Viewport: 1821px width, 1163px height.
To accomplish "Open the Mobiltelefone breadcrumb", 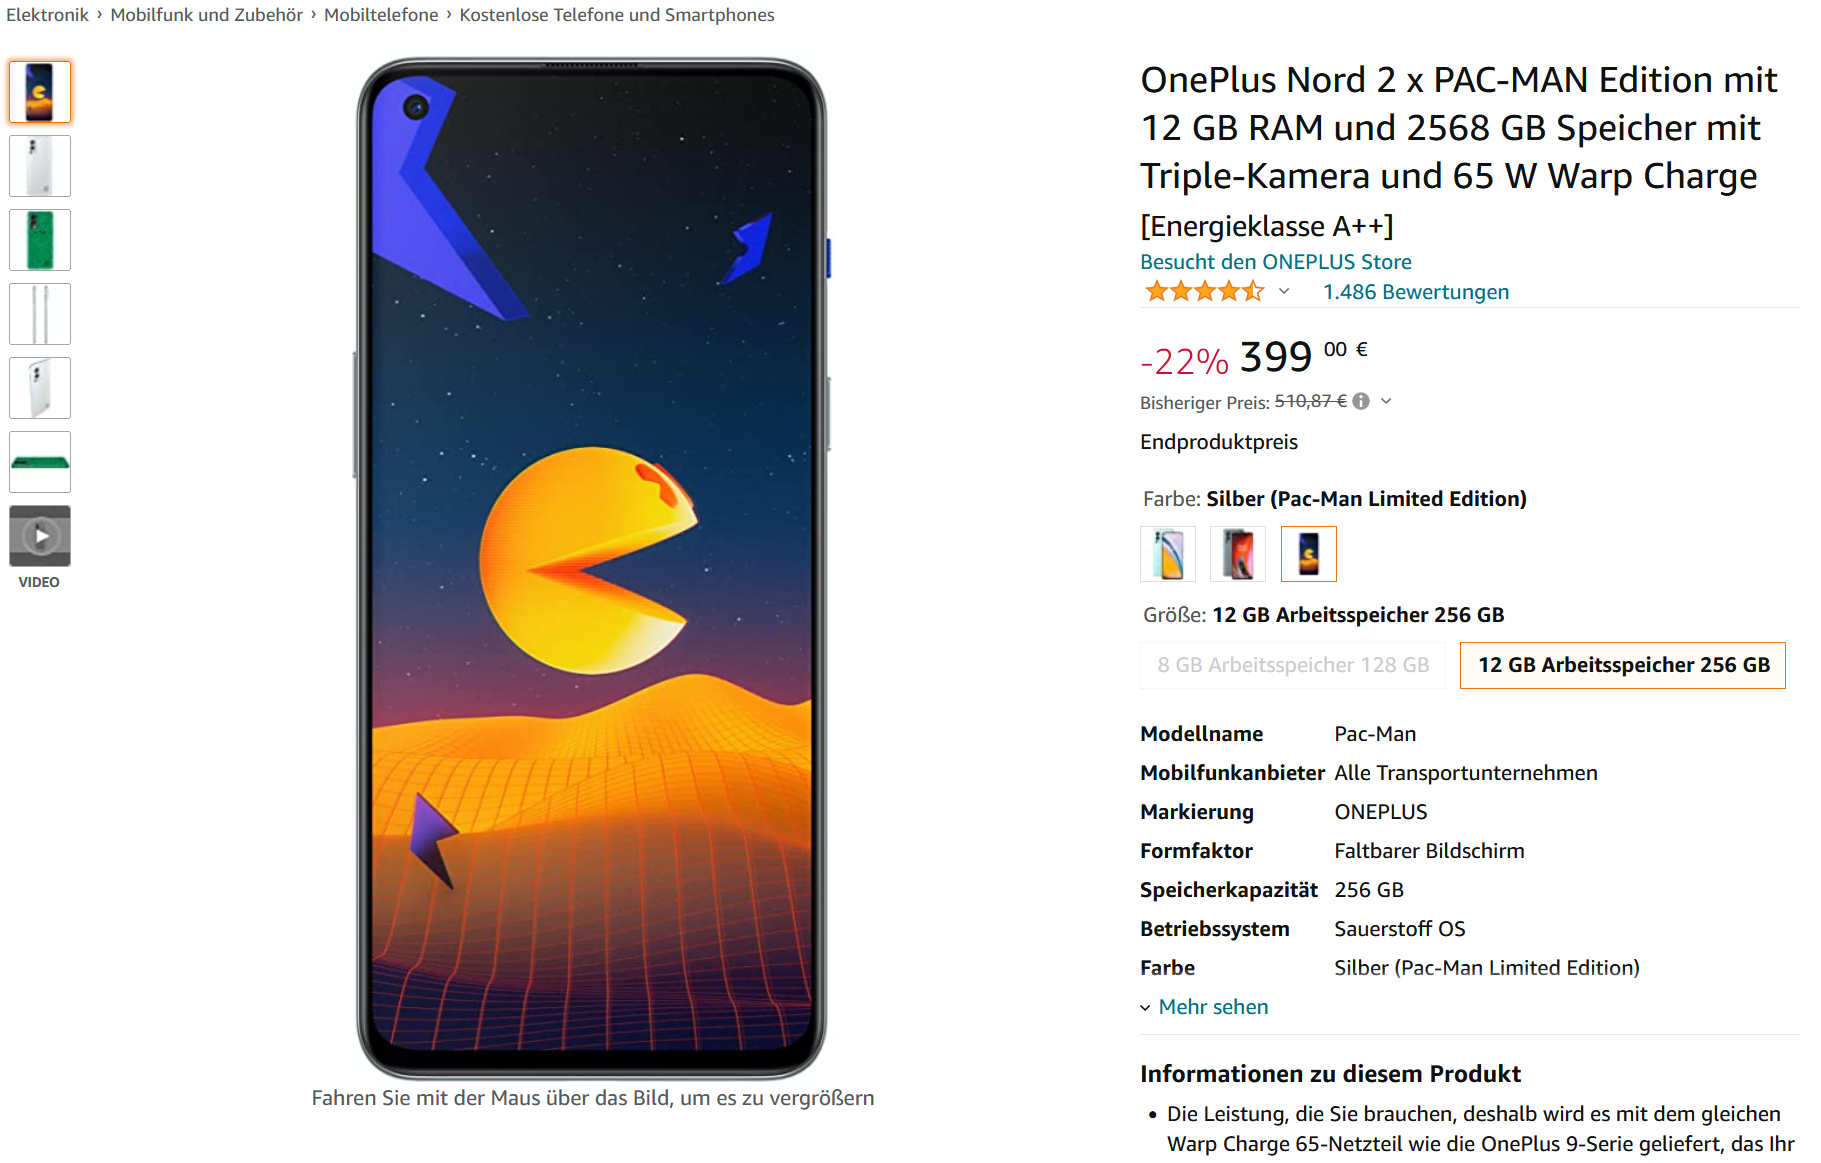I will tap(381, 15).
